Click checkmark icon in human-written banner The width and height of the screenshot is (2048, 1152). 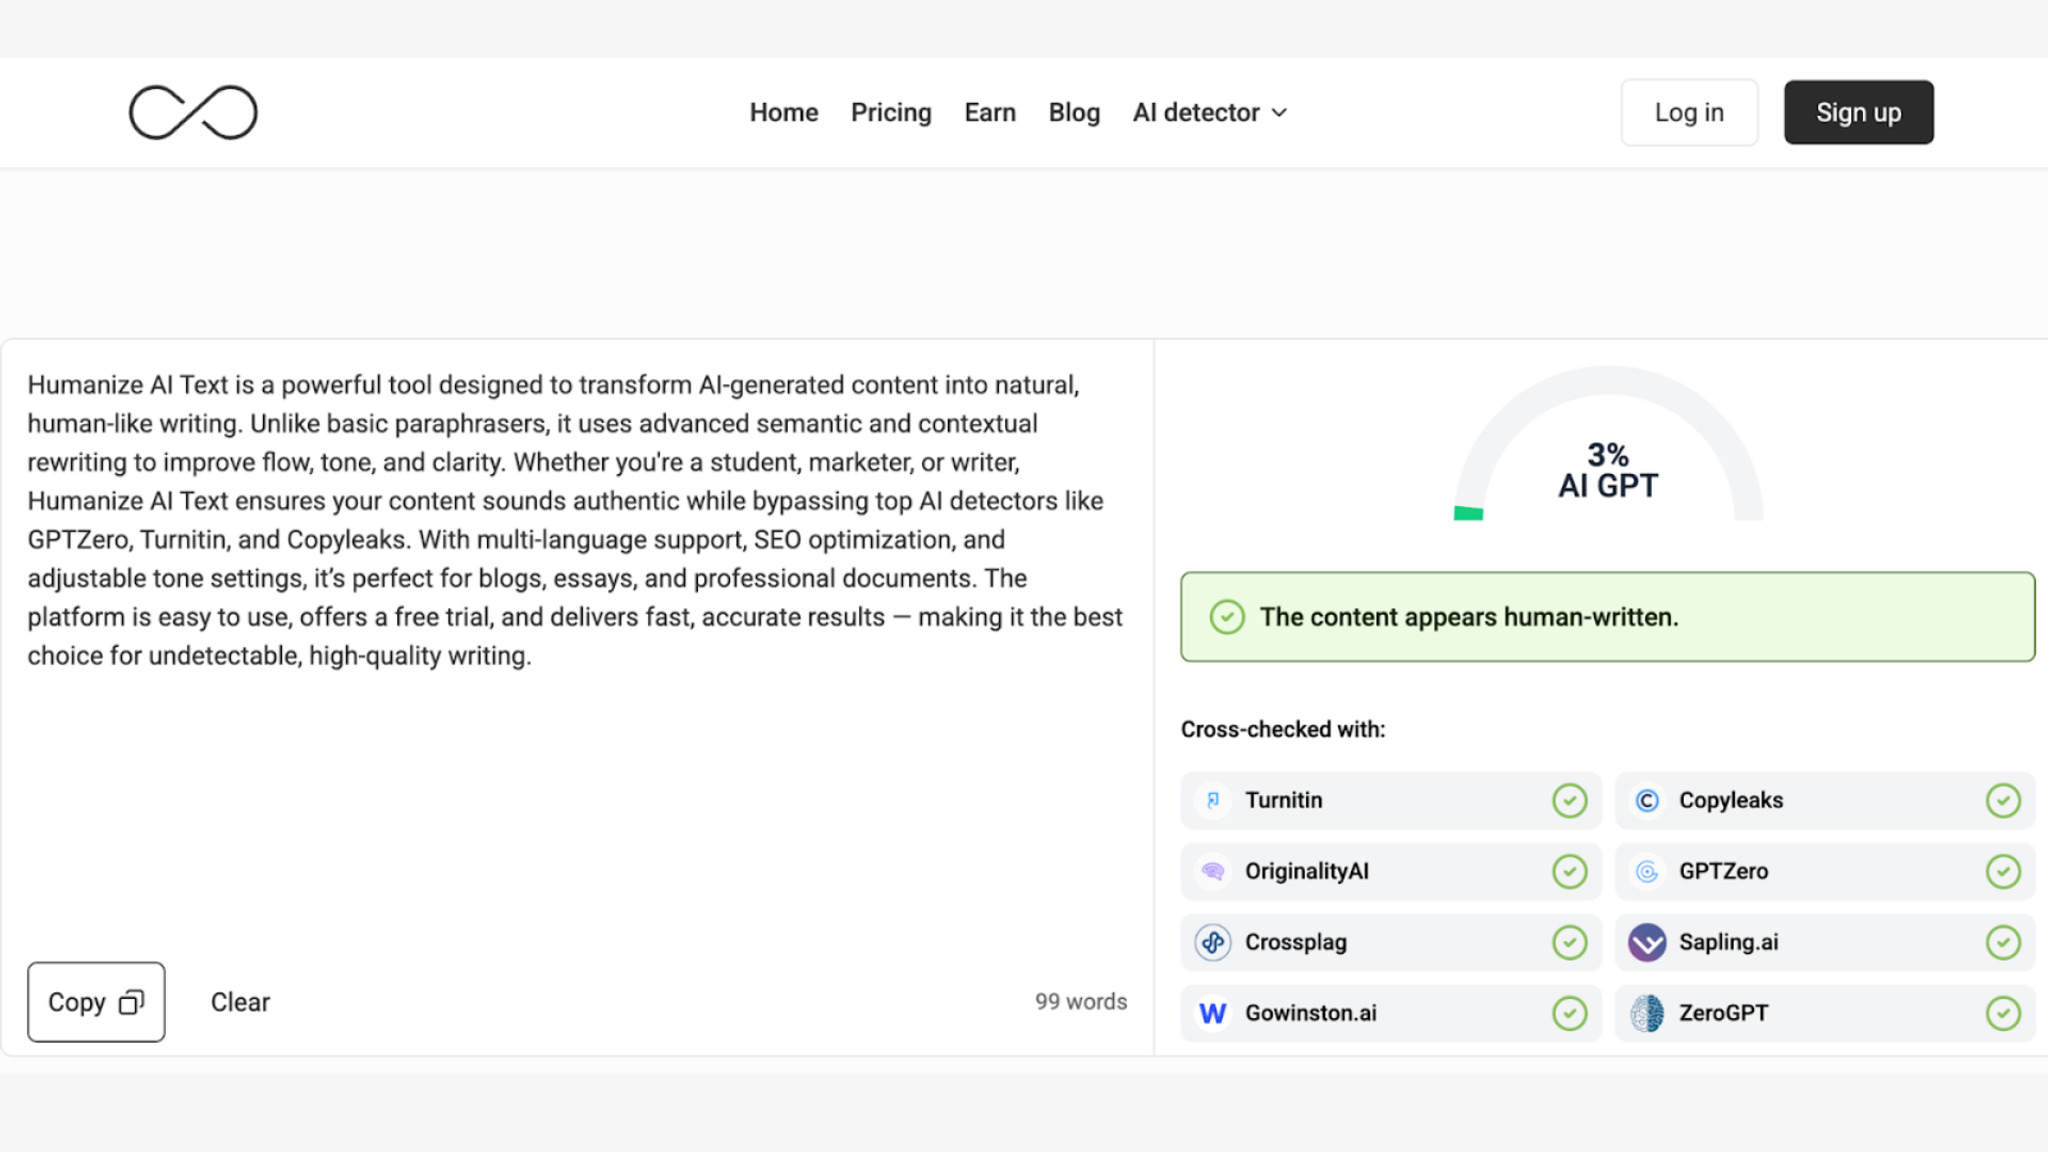(1227, 617)
